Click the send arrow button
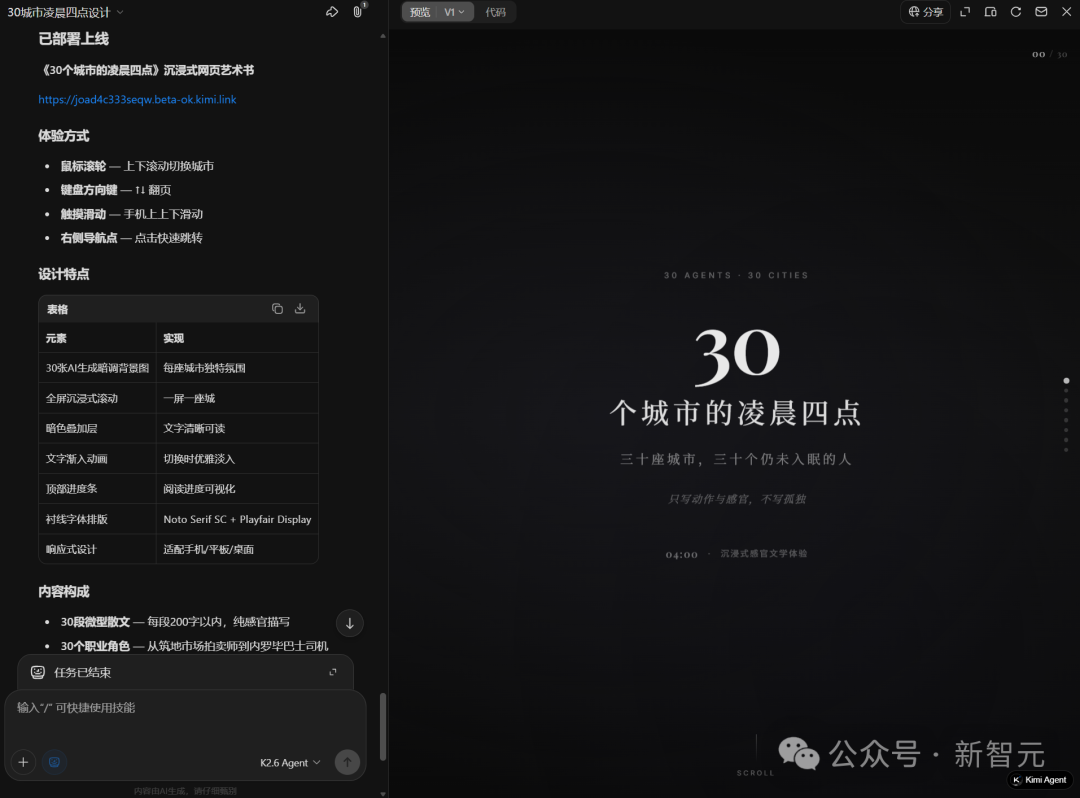This screenshot has width=1080, height=798. pyautogui.click(x=347, y=762)
